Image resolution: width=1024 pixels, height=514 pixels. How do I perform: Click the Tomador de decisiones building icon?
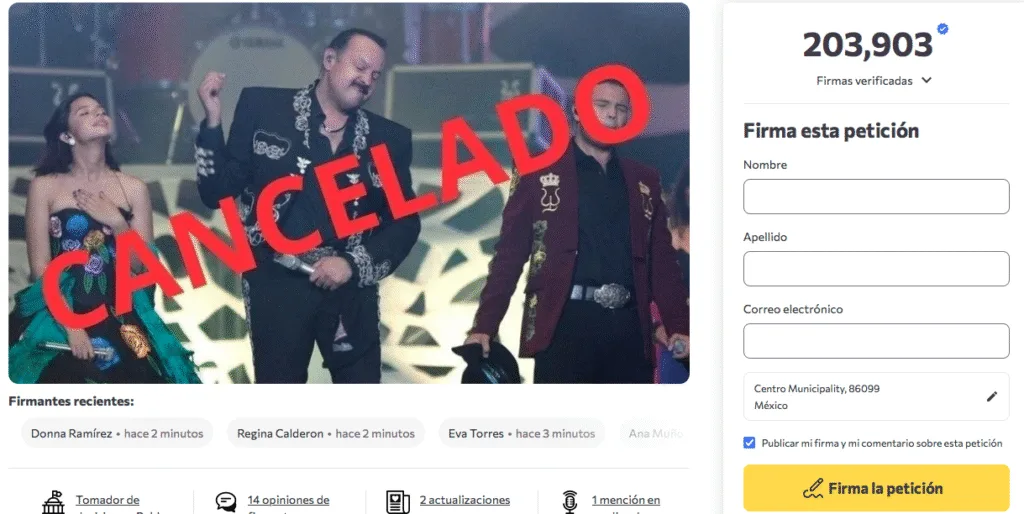tap(54, 502)
